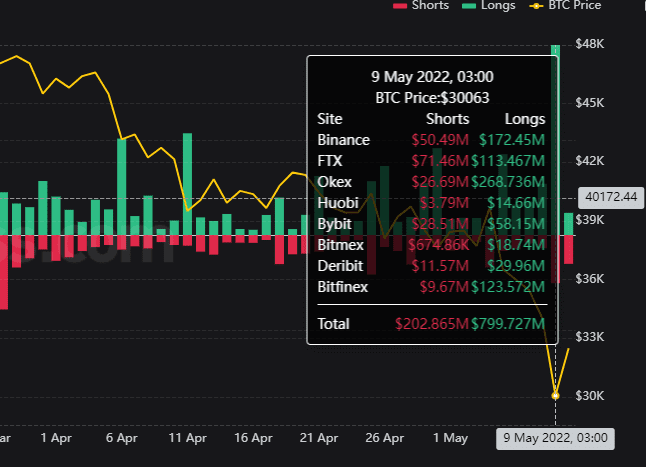Click the 11 Apr date axis label
646x467 pixels.
tap(187, 438)
